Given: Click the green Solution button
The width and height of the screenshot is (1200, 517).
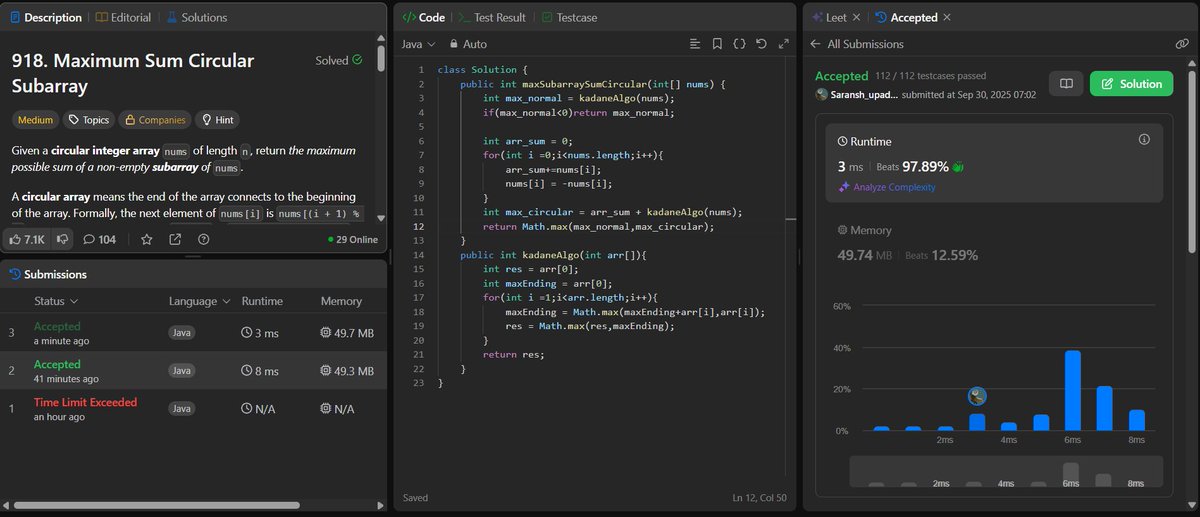Looking at the screenshot, I should 1131,84.
